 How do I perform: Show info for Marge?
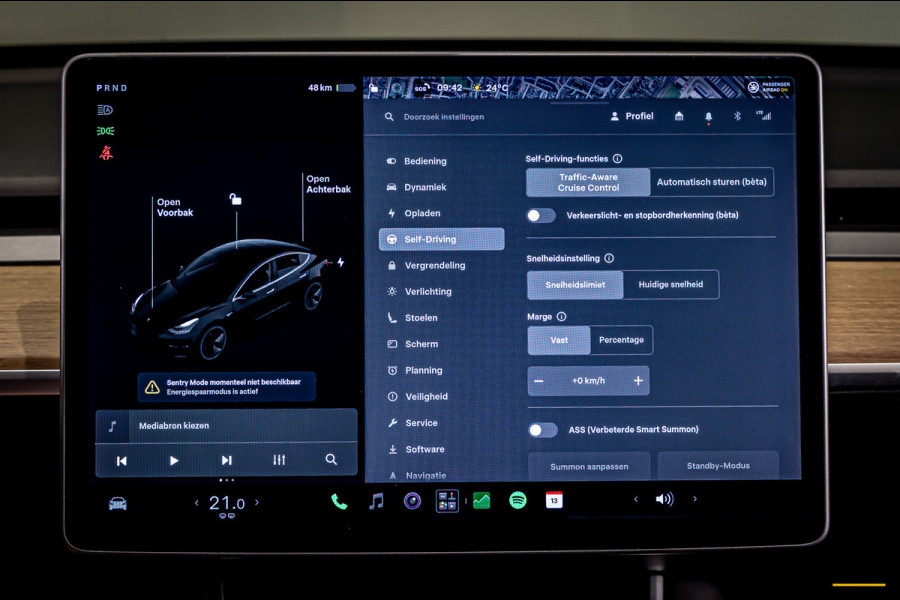tap(561, 316)
